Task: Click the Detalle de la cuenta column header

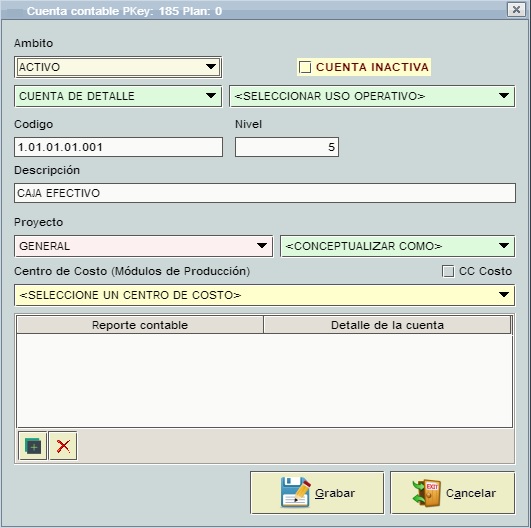Action: [x=387, y=325]
